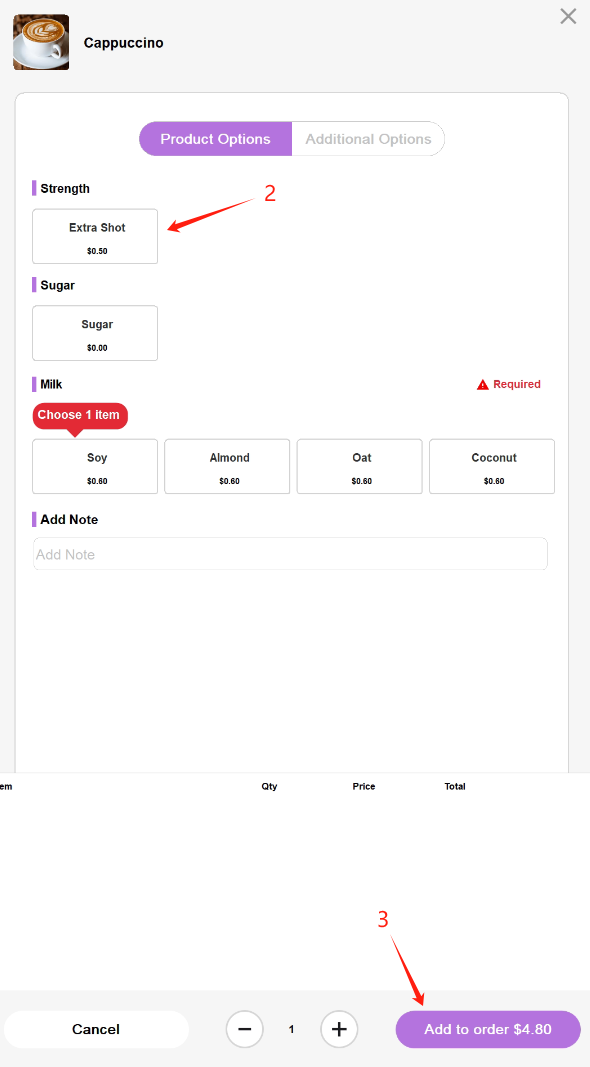Choose Soy milk option
590x1067 pixels.
click(x=95, y=466)
